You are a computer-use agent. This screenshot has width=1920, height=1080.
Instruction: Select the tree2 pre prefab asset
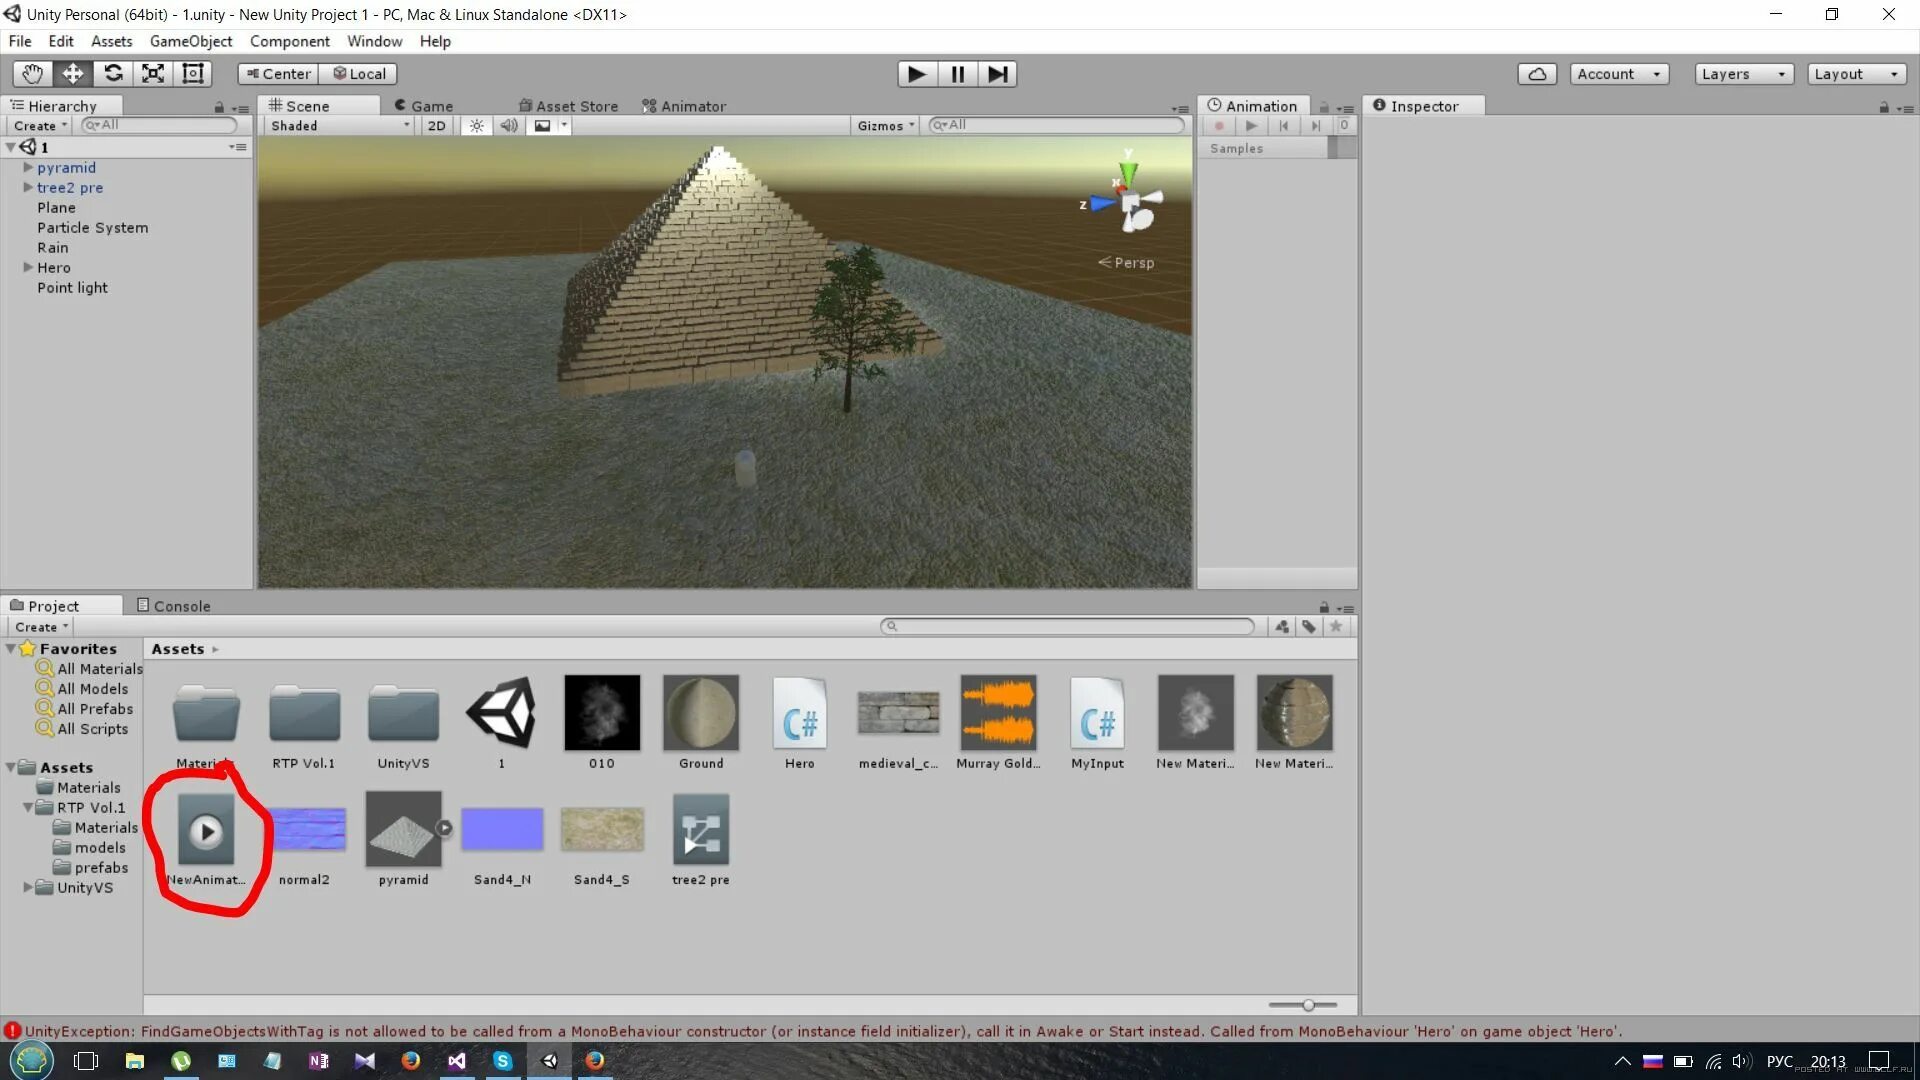(x=701, y=840)
